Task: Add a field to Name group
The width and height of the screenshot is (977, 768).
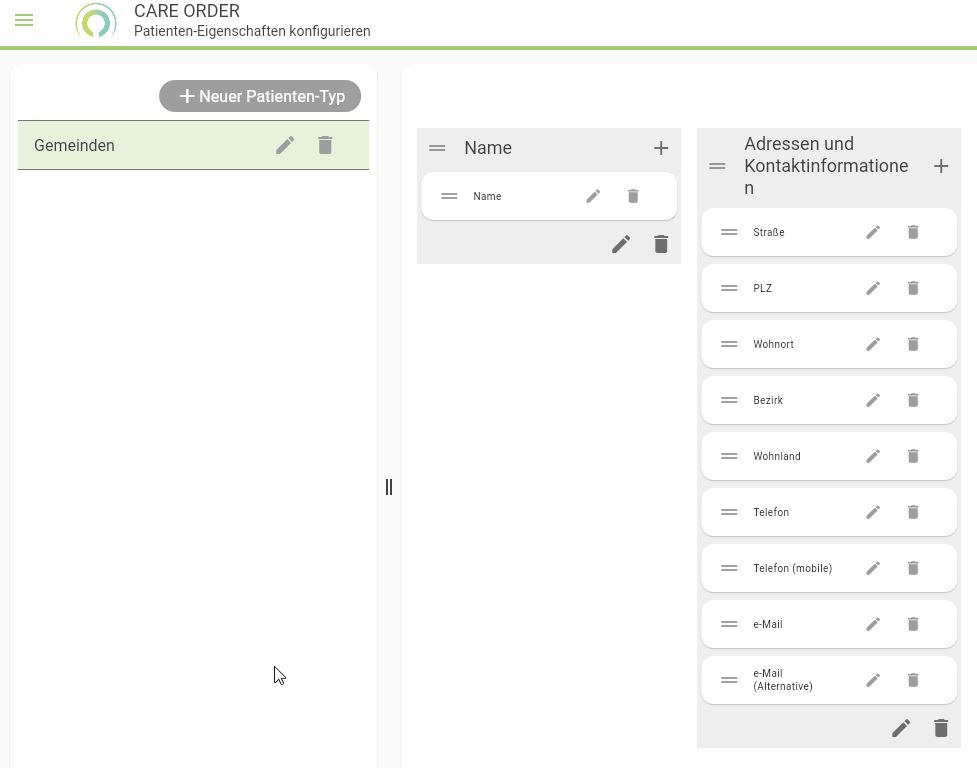Action: [x=661, y=148]
